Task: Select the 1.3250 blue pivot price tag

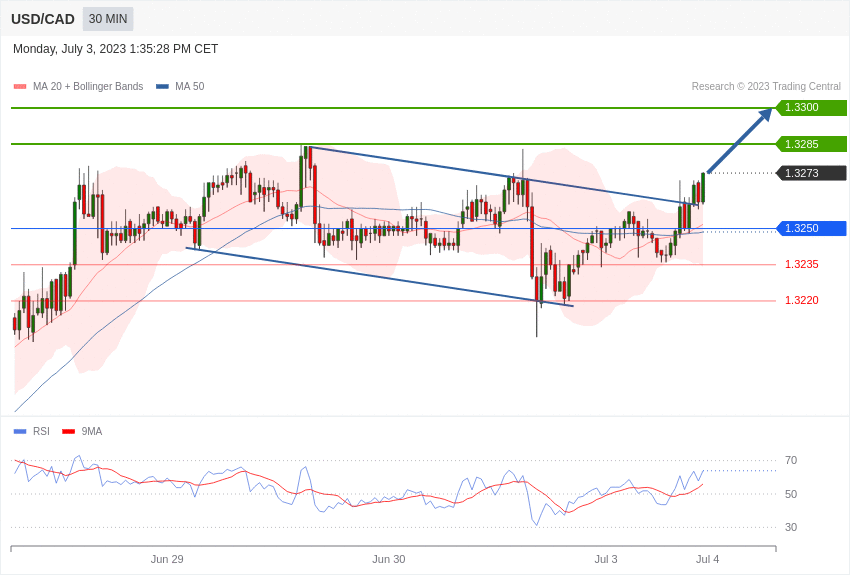Action: [811, 228]
